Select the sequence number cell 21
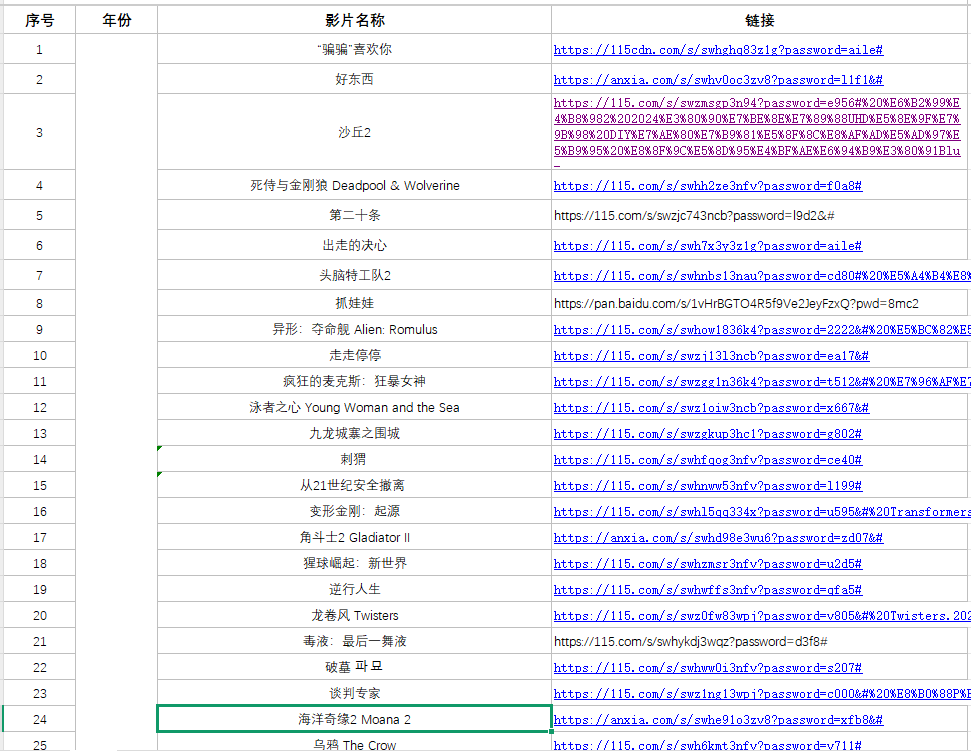 (40, 641)
